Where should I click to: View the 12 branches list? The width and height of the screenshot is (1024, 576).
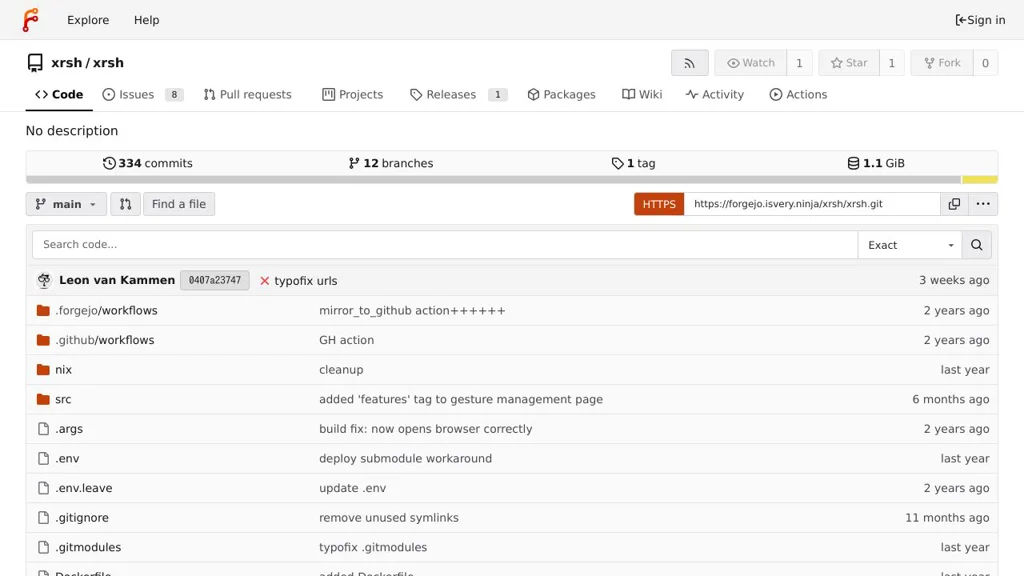click(391, 163)
